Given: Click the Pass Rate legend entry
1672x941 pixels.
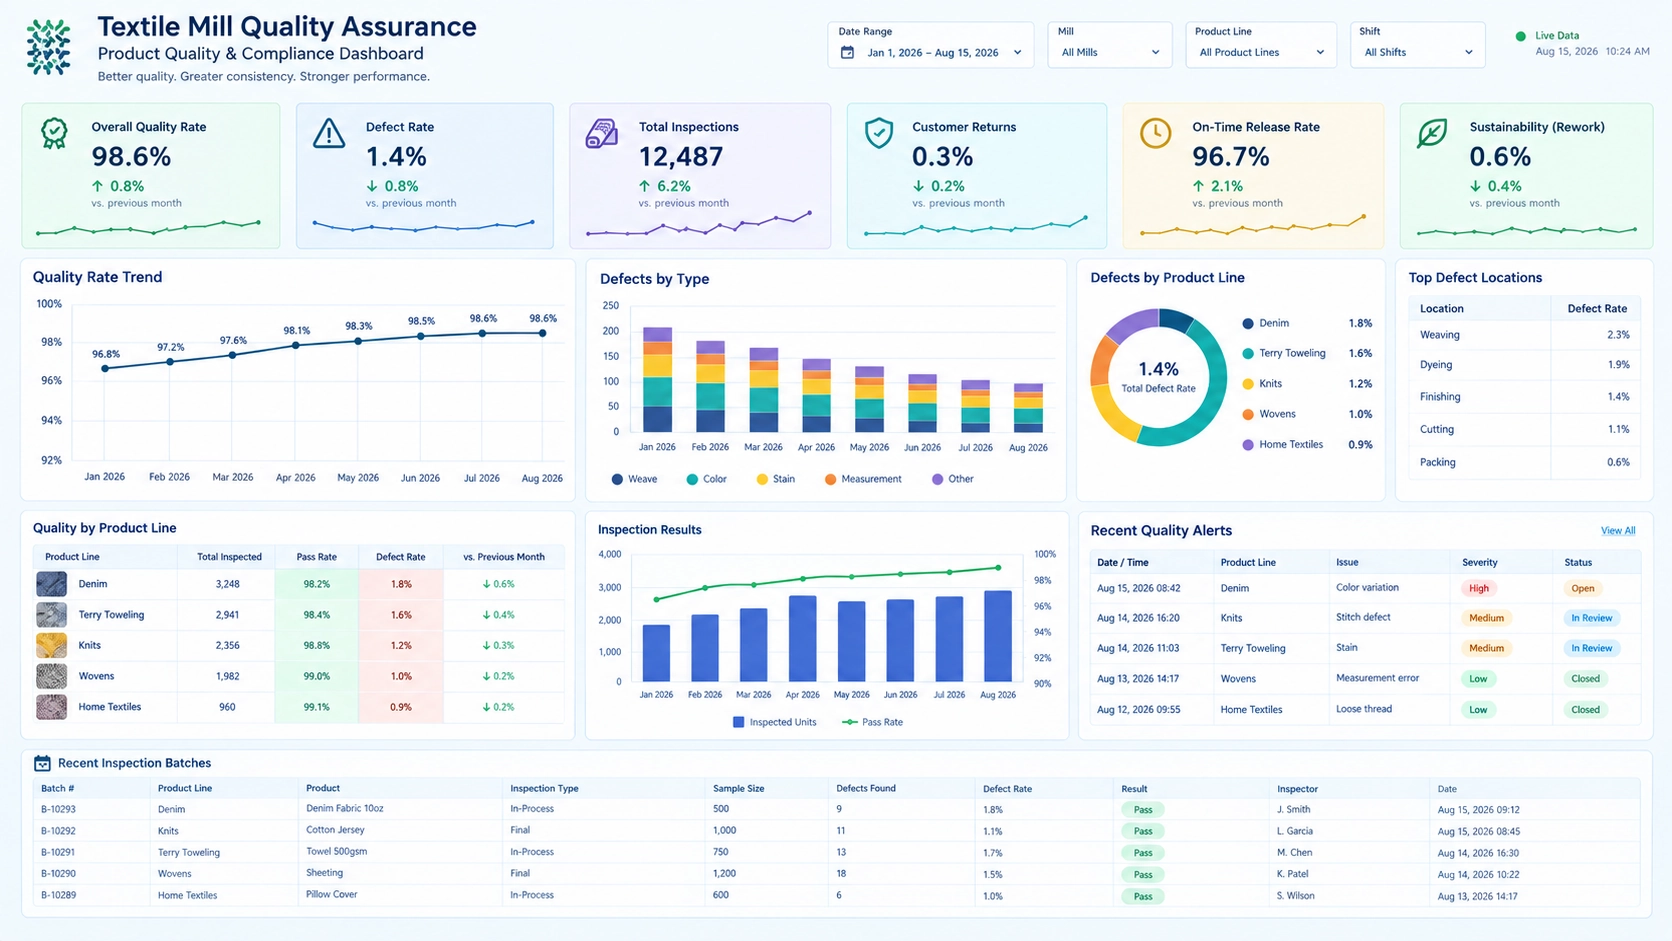Looking at the screenshot, I should click(872, 722).
